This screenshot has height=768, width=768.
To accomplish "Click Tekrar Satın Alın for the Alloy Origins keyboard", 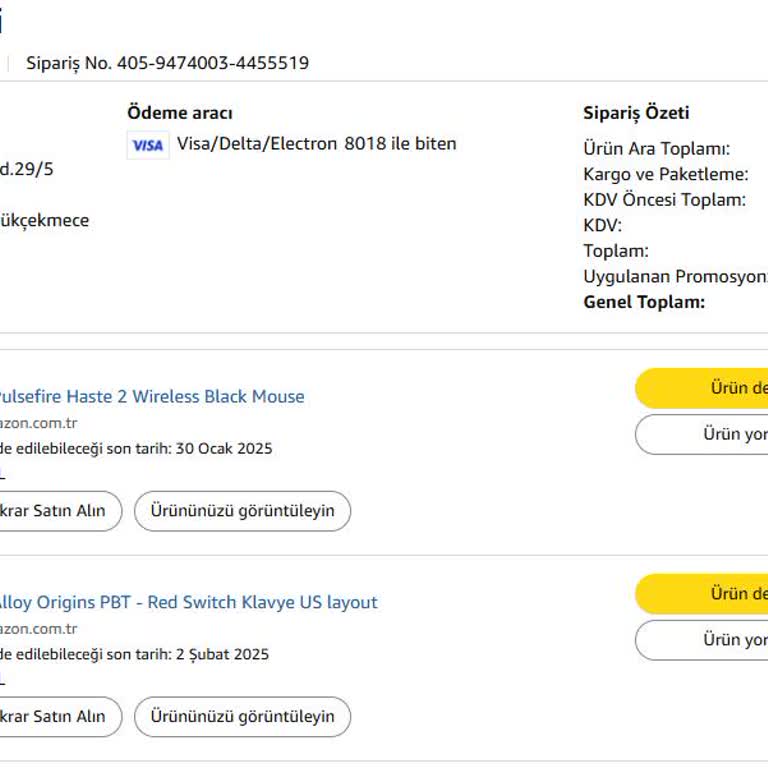I will click(59, 717).
